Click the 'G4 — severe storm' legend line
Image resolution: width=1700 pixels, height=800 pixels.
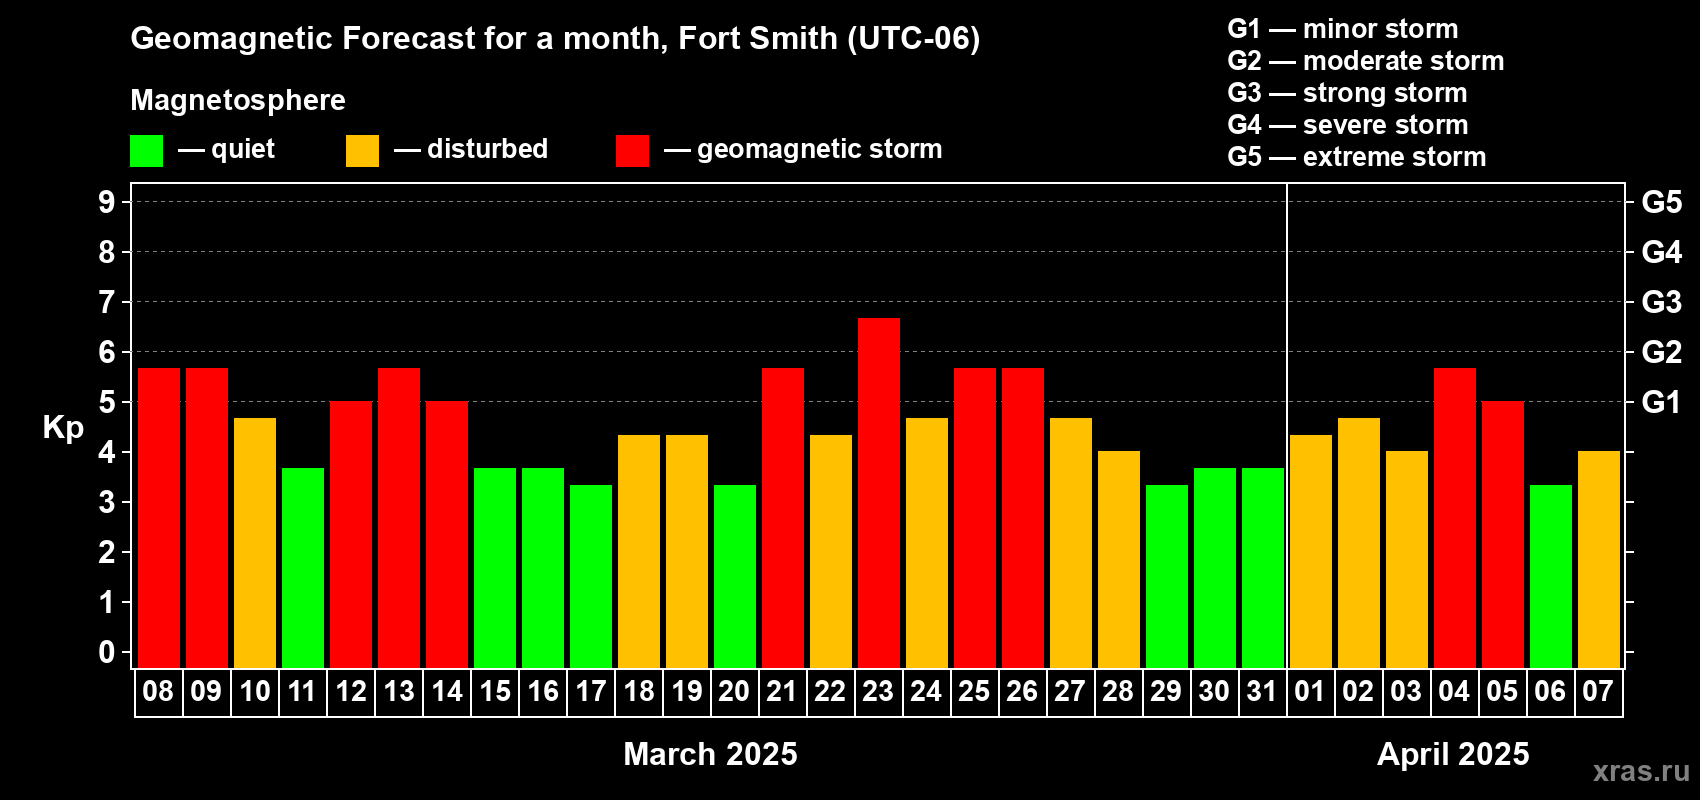point(1348,125)
